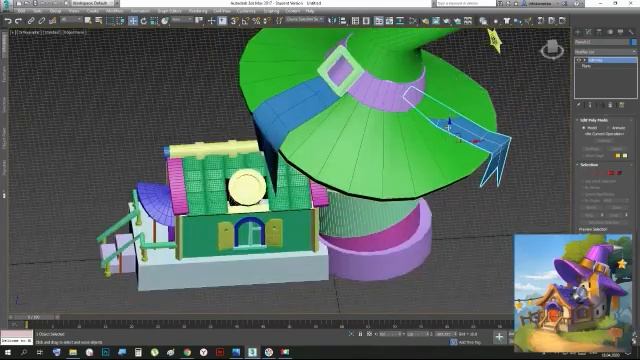Click the Redo arrow in main toolbar
Screen dimensions: 640x360
tap(18, 21)
